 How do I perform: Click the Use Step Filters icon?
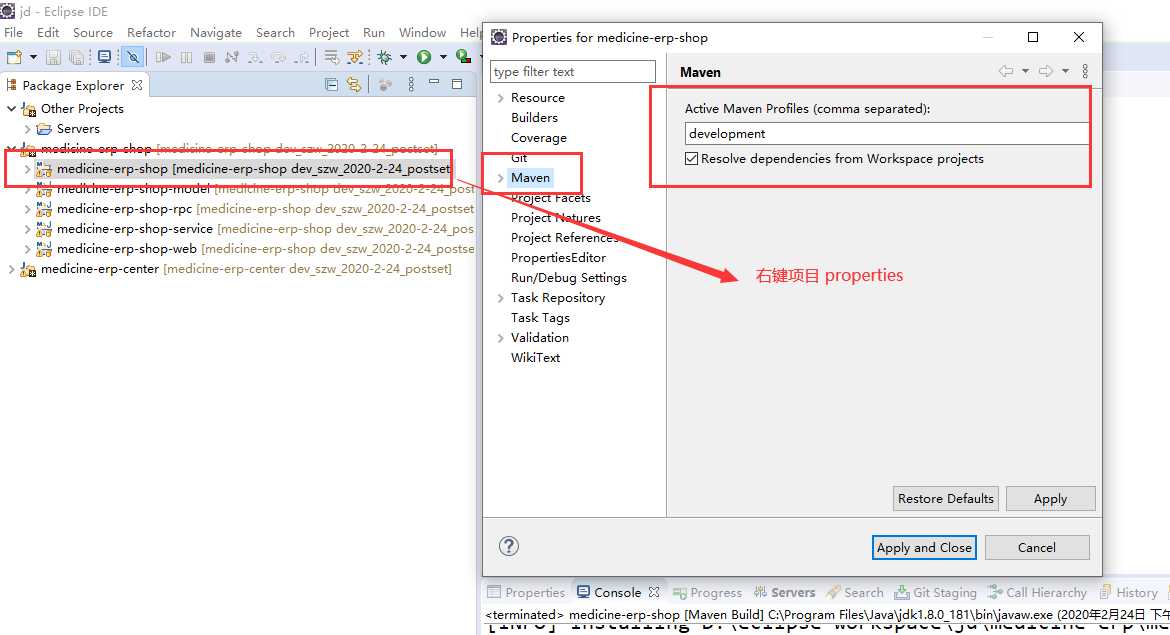pyautogui.click(x=355, y=57)
